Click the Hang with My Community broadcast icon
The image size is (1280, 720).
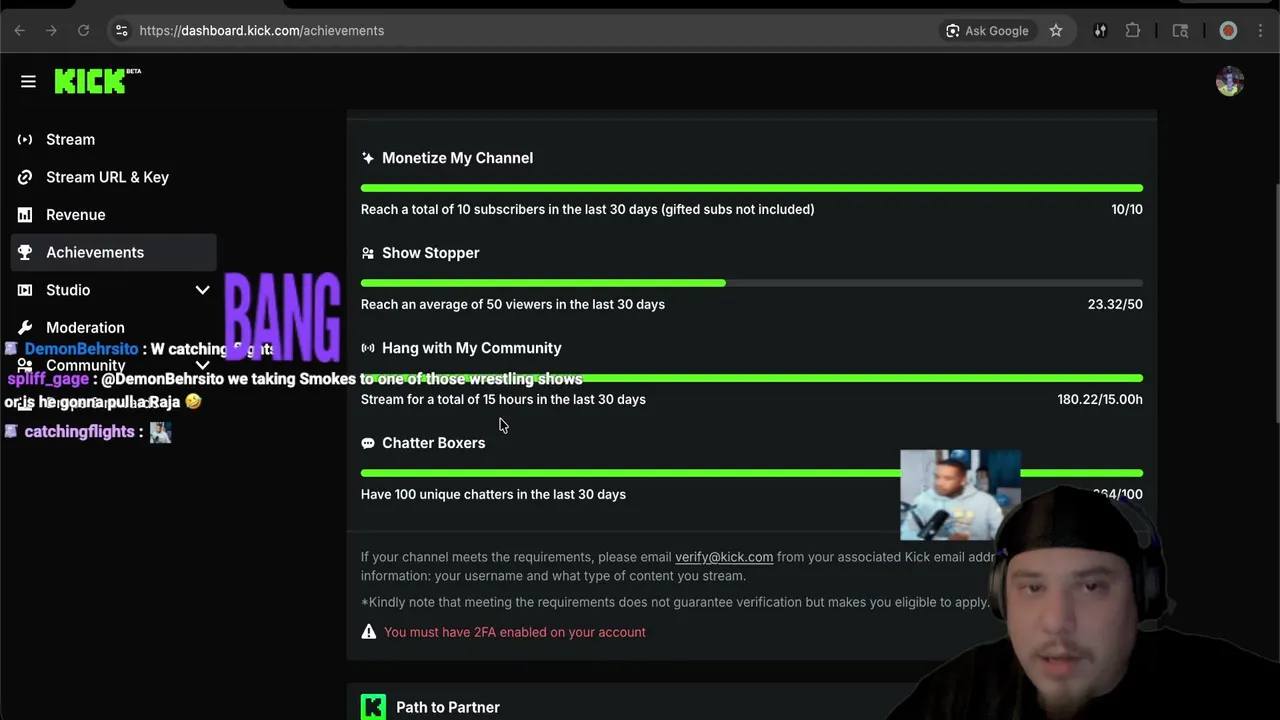(x=368, y=348)
